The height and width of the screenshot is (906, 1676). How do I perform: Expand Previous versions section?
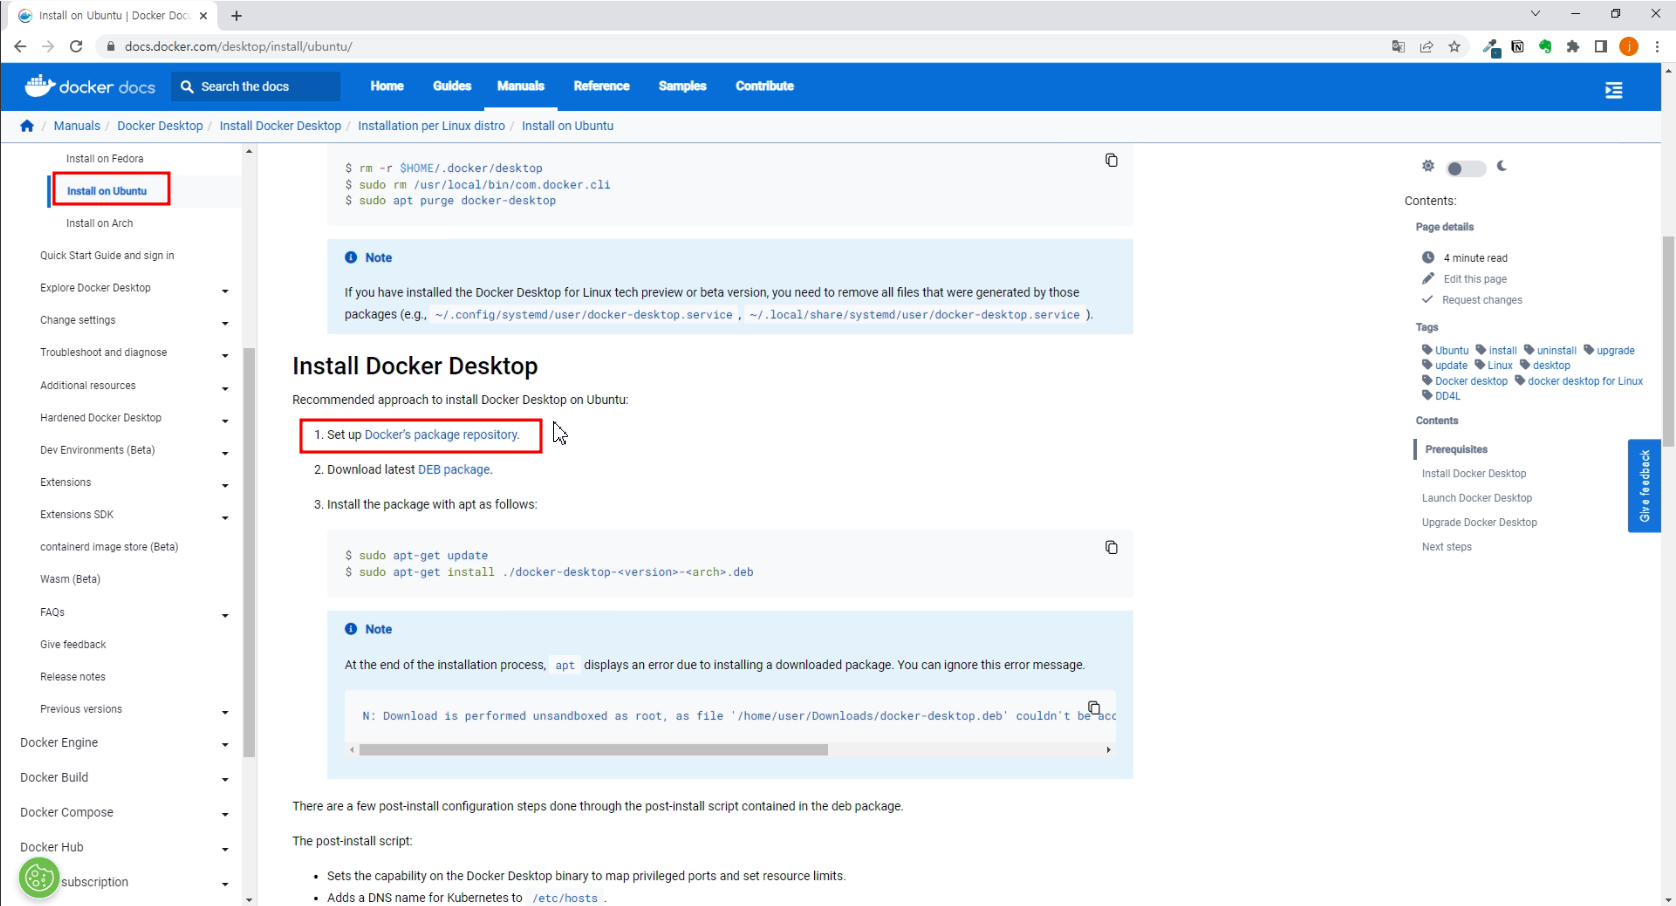(225, 711)
